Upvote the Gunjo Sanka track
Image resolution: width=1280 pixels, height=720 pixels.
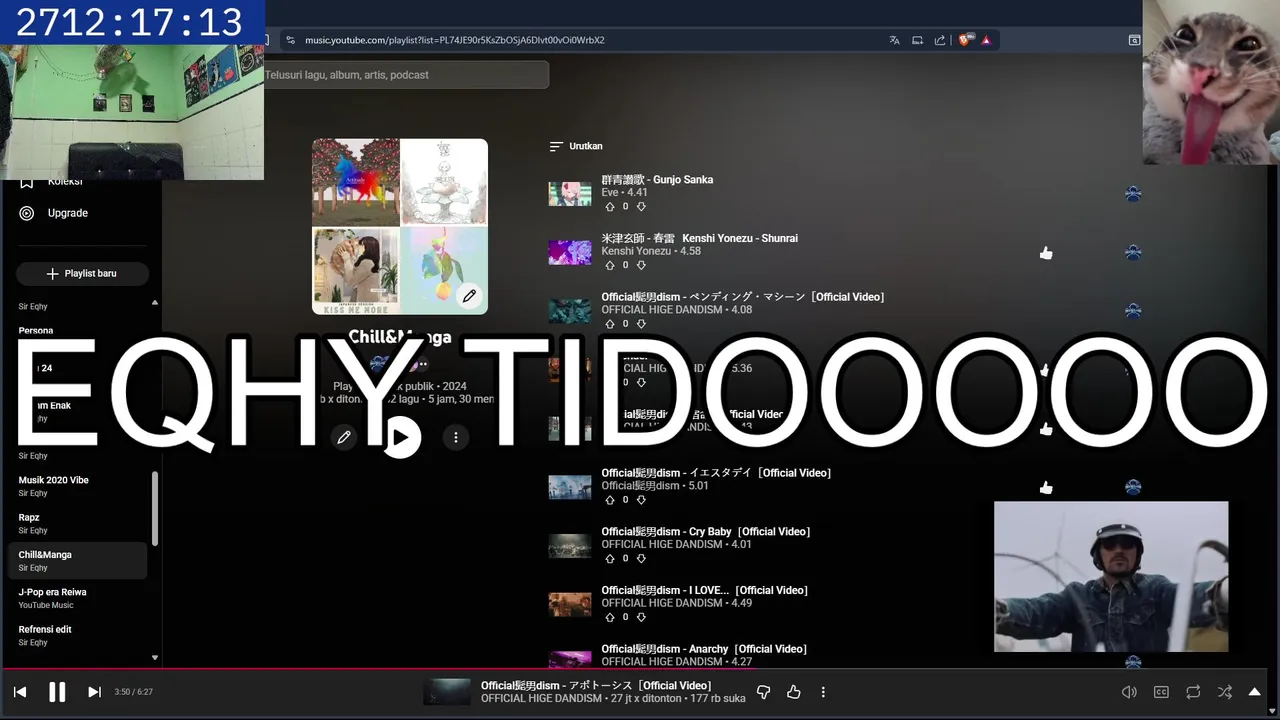610,206
